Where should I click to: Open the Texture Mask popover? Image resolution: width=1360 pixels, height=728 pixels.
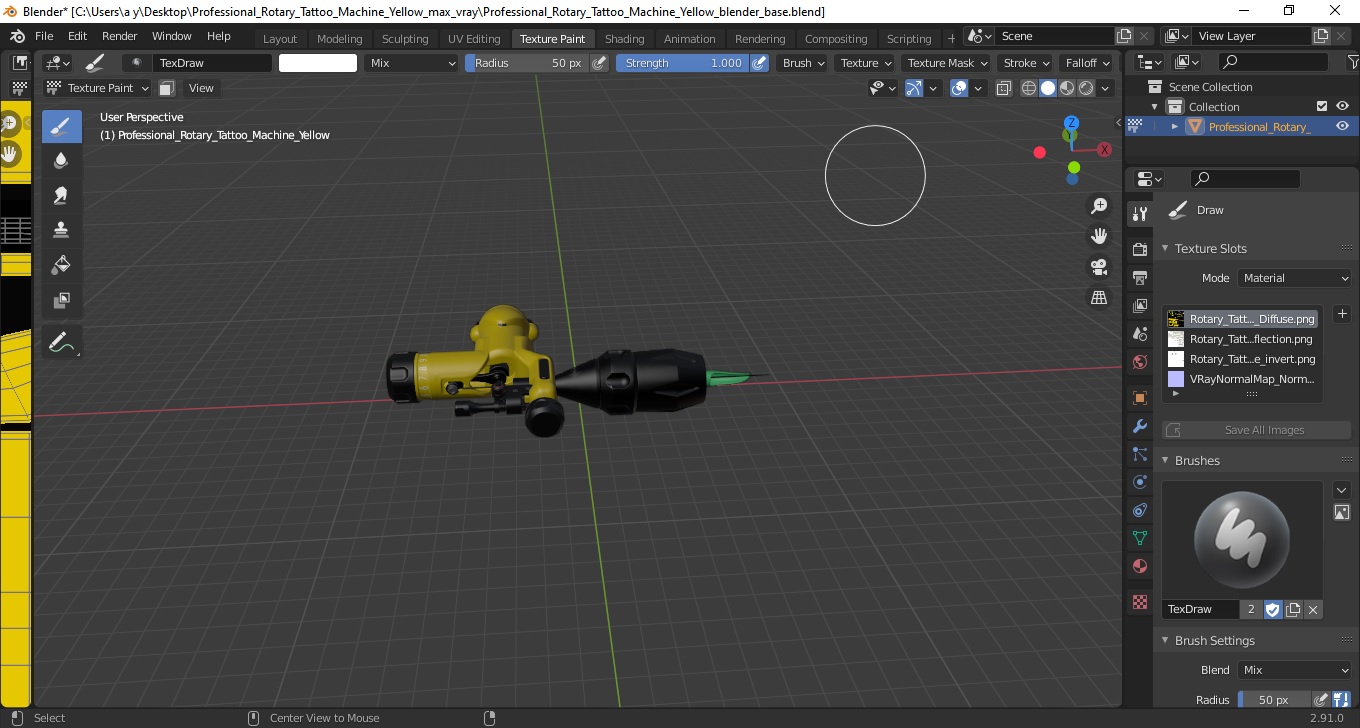[947, 63]
